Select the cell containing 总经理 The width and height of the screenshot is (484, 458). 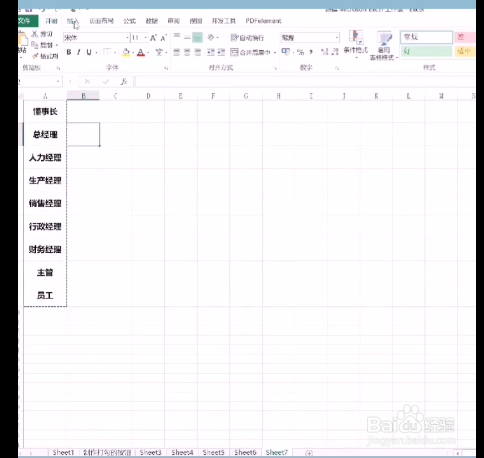click(45, 134)
